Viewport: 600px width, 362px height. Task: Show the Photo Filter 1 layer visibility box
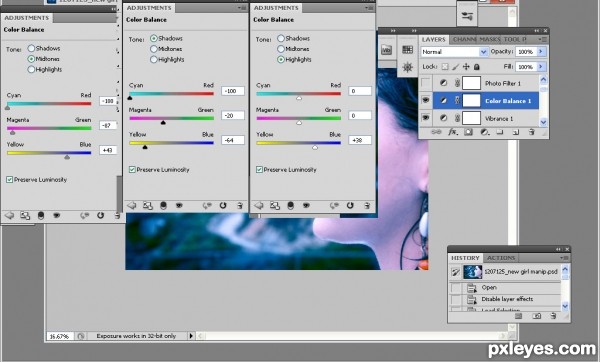tap(425, 83)
